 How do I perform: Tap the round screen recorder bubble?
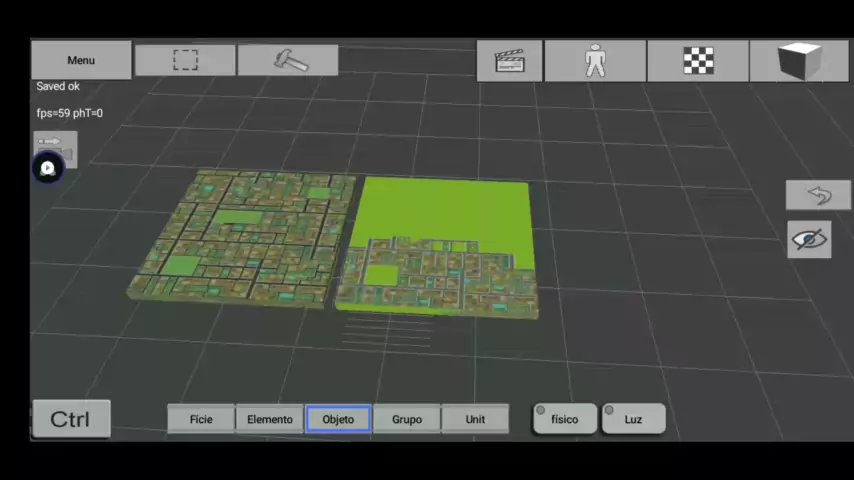47,168
